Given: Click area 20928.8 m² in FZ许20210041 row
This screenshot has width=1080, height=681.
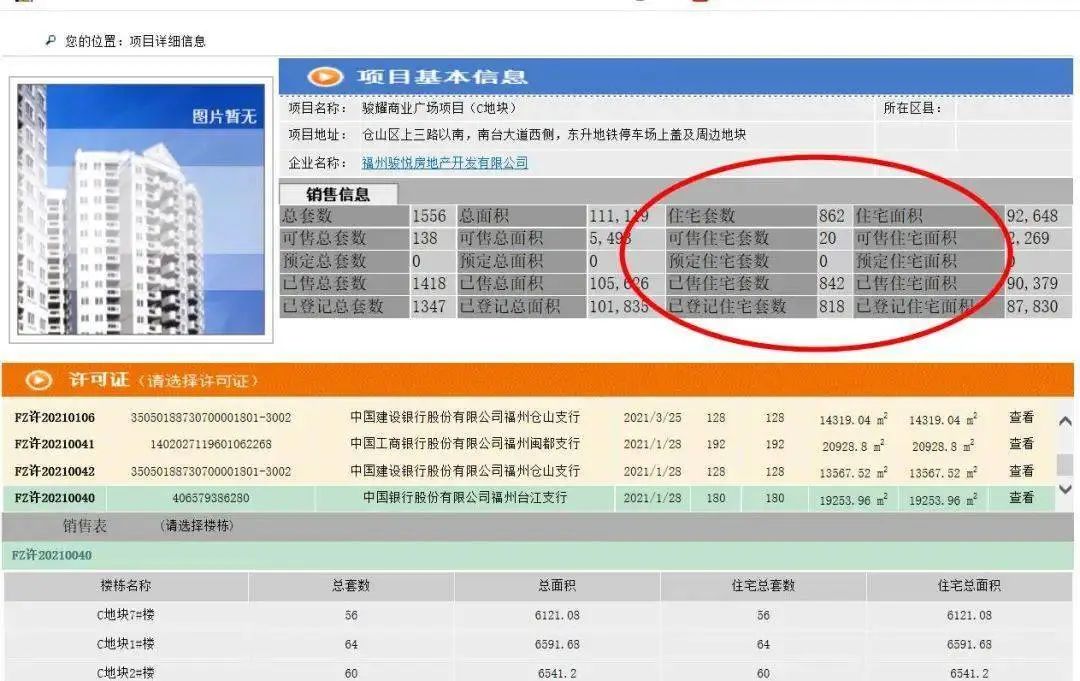Looking at the screenshot, I should [853, 446].
